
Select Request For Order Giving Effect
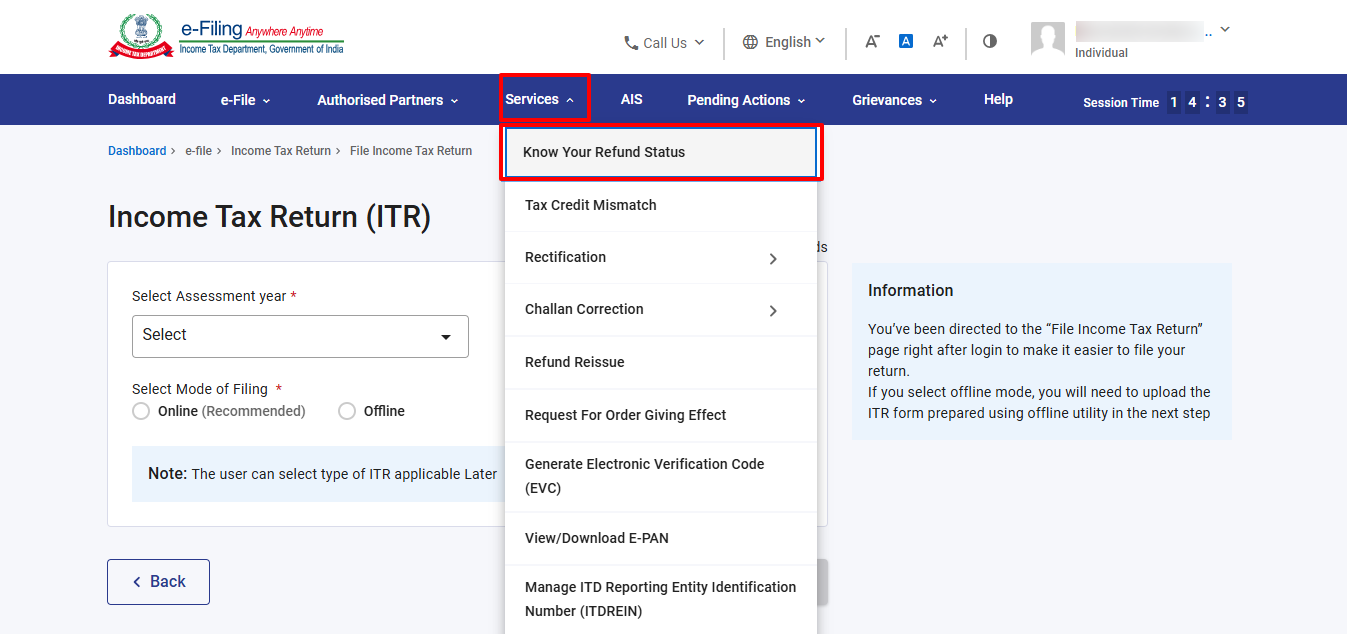click(x=661, y=415)
